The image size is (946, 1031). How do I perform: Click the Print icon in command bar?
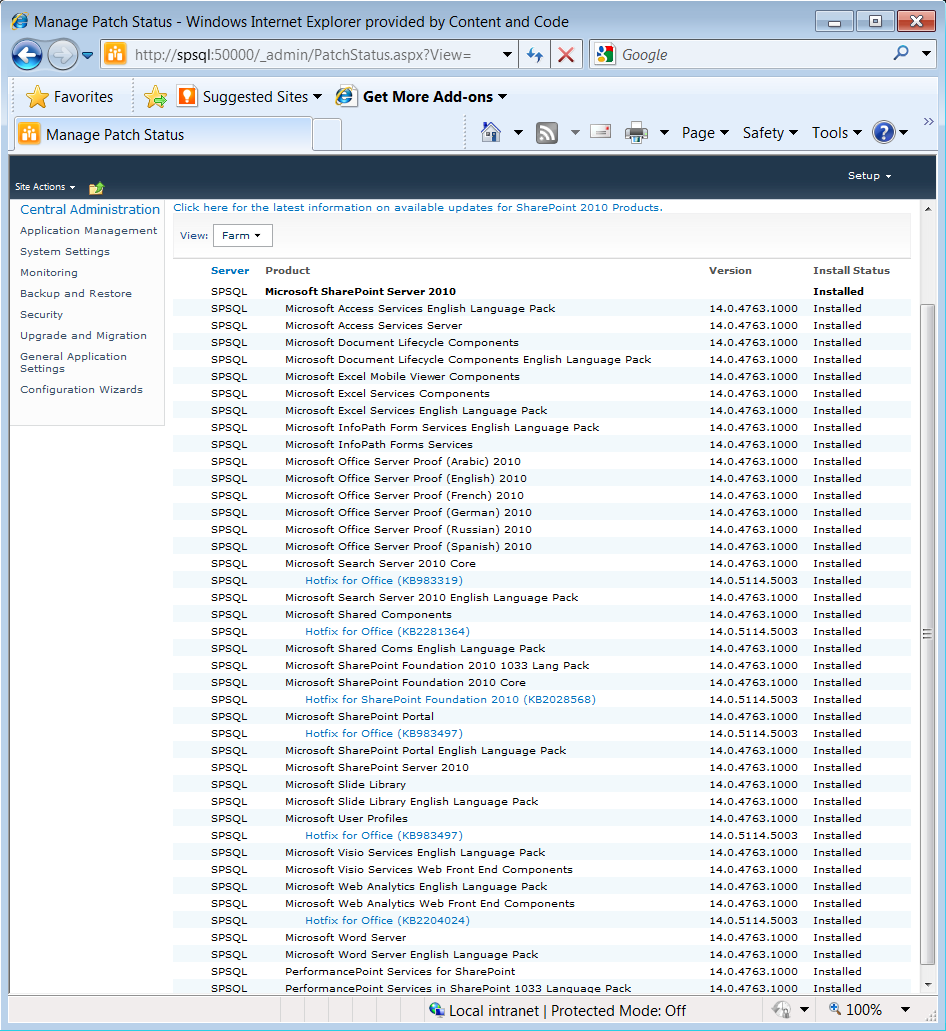pos(636,132)
